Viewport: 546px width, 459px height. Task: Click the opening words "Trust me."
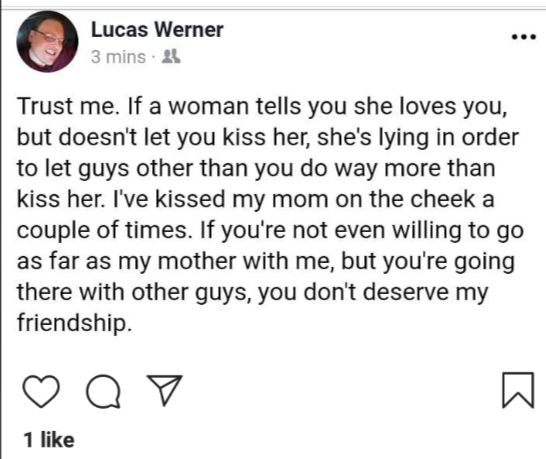(x=66, y=106)
